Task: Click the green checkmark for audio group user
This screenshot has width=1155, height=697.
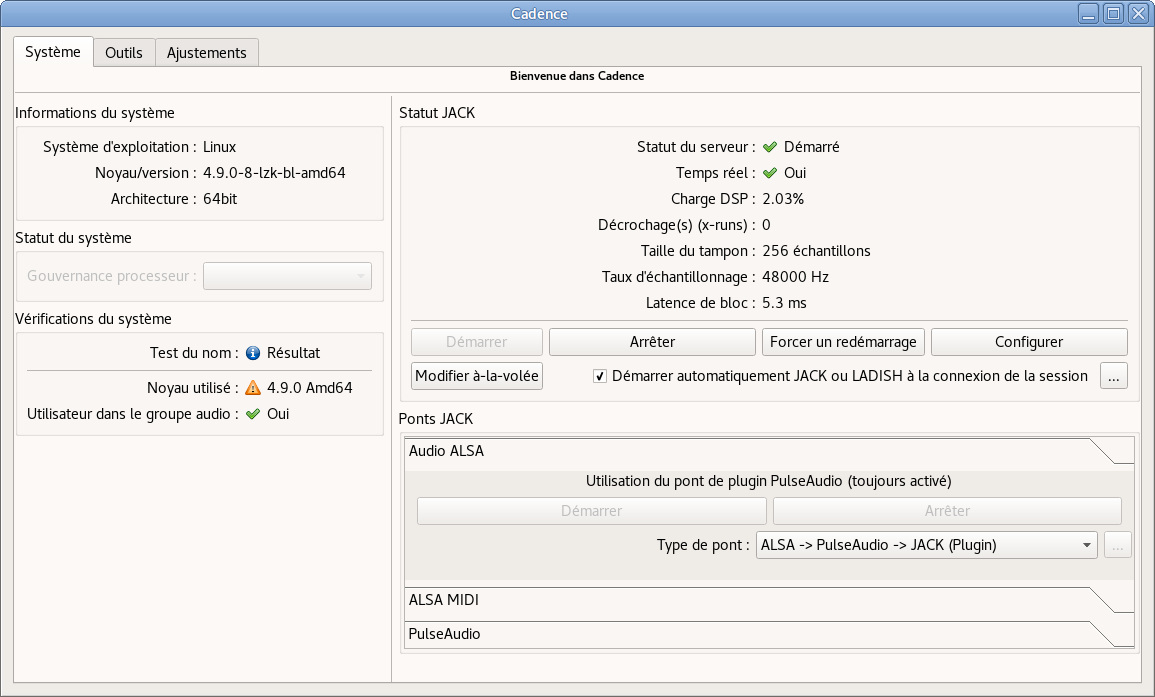Action: tap(253, 414)
